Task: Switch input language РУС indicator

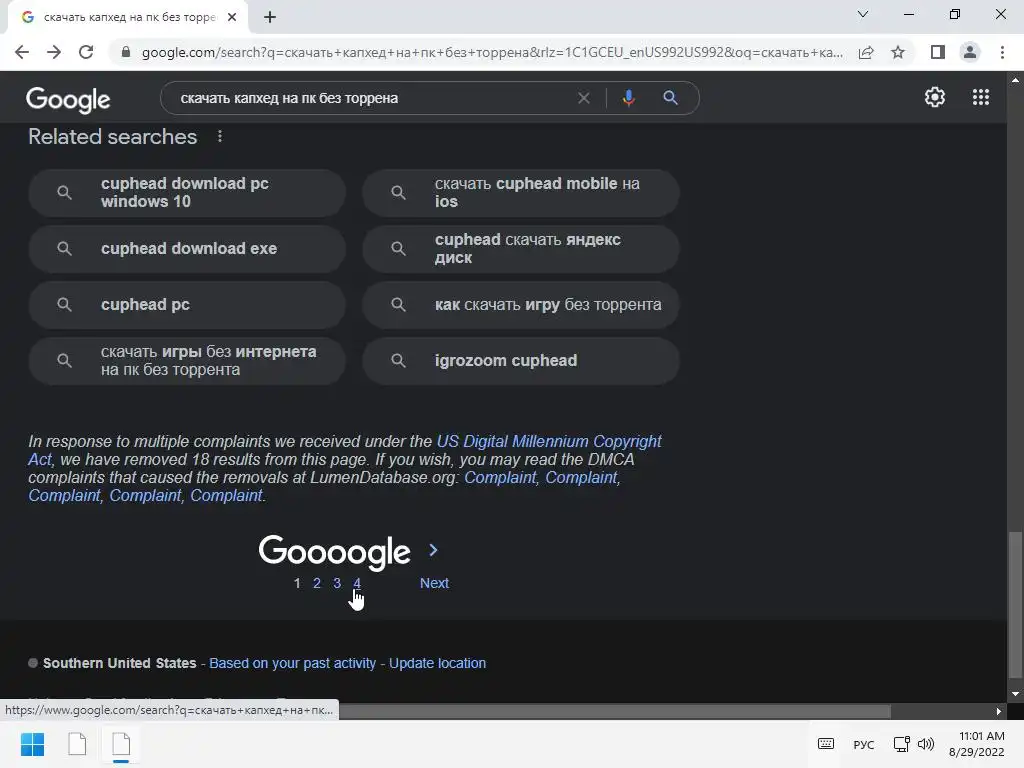Action: (863, 744)
